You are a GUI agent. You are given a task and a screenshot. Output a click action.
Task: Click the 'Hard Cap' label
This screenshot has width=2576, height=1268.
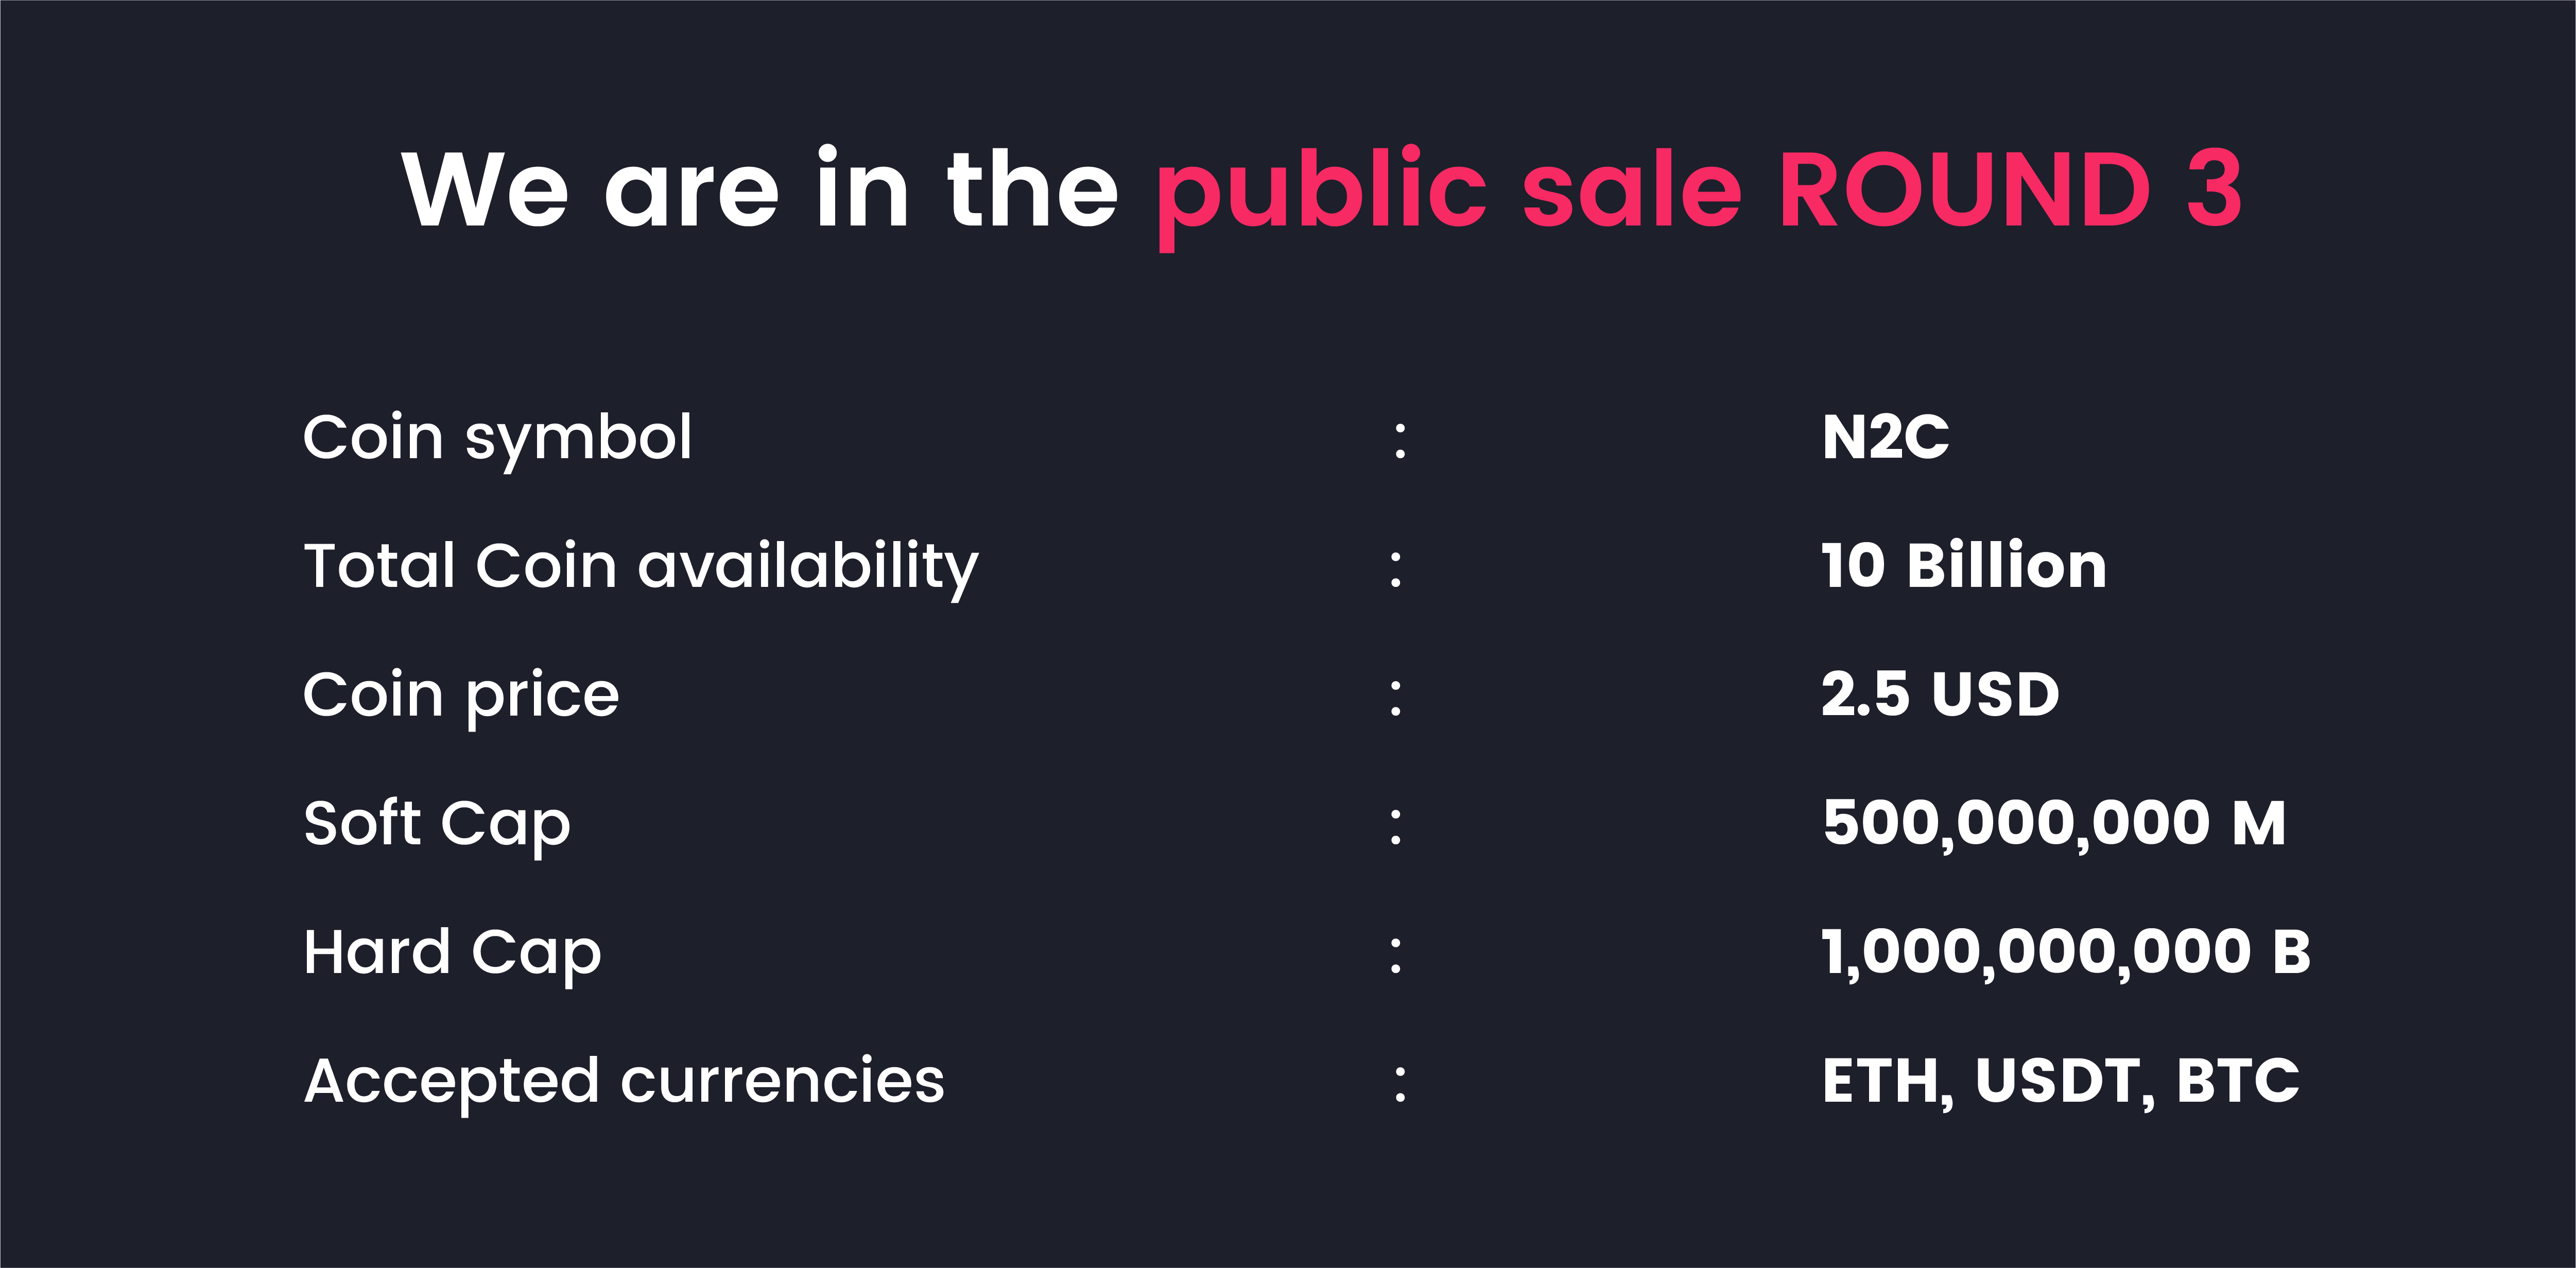point(452,954)
